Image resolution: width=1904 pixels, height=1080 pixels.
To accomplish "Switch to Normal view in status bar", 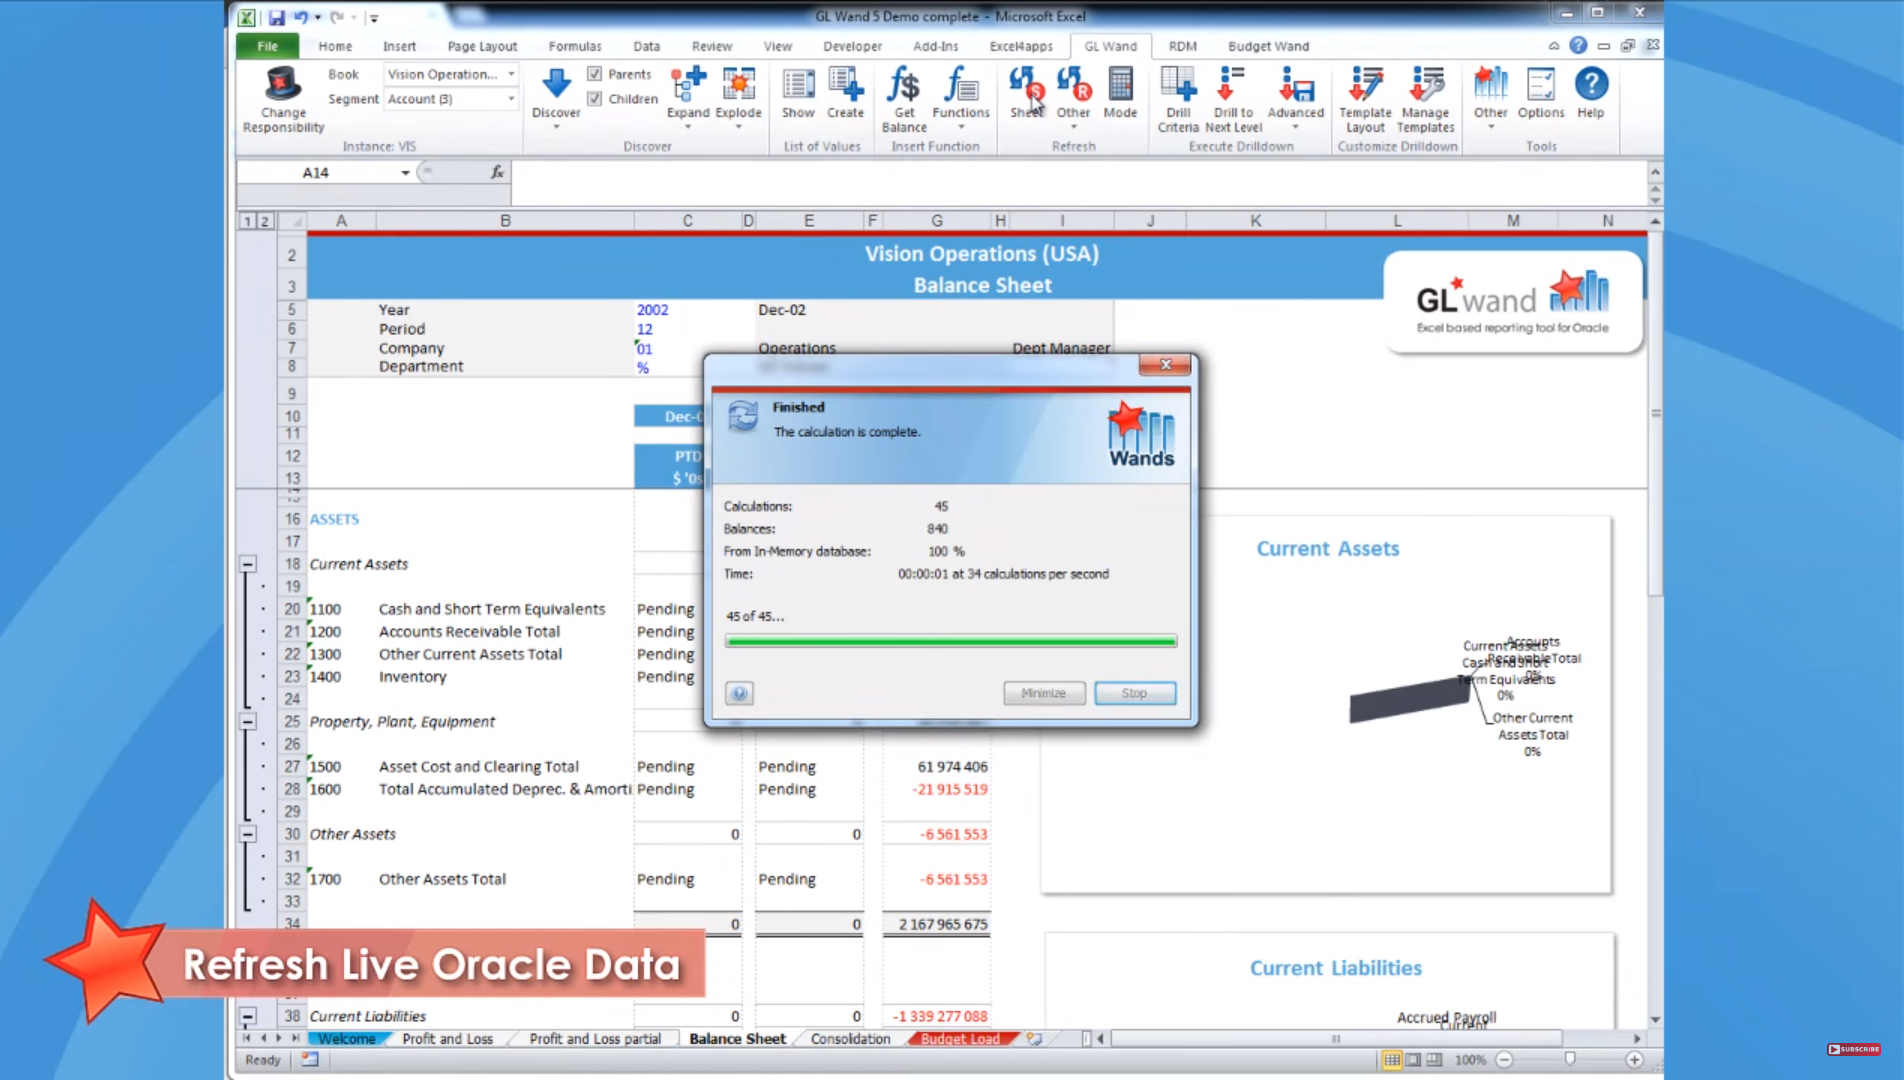I will 1391,1060.
